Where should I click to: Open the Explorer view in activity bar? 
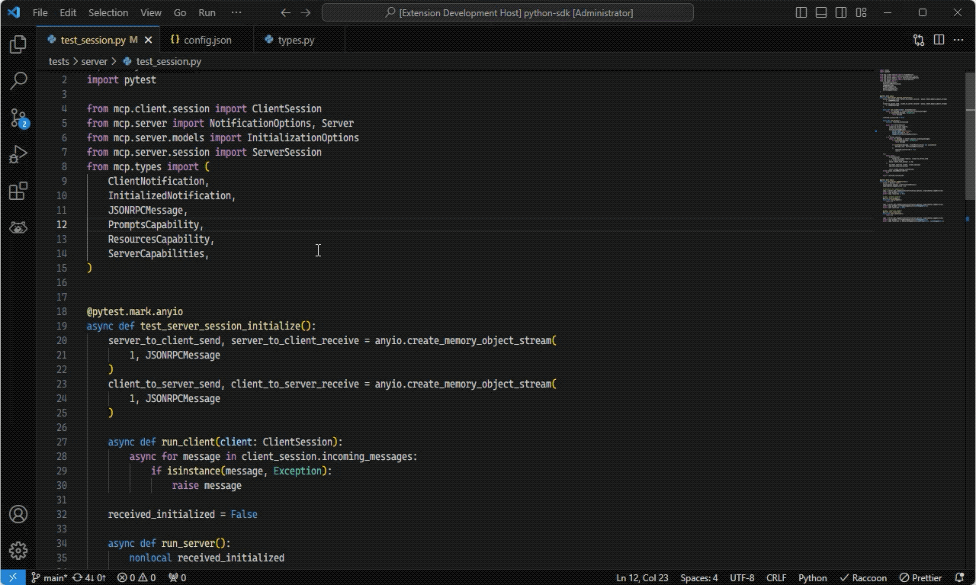18,45
